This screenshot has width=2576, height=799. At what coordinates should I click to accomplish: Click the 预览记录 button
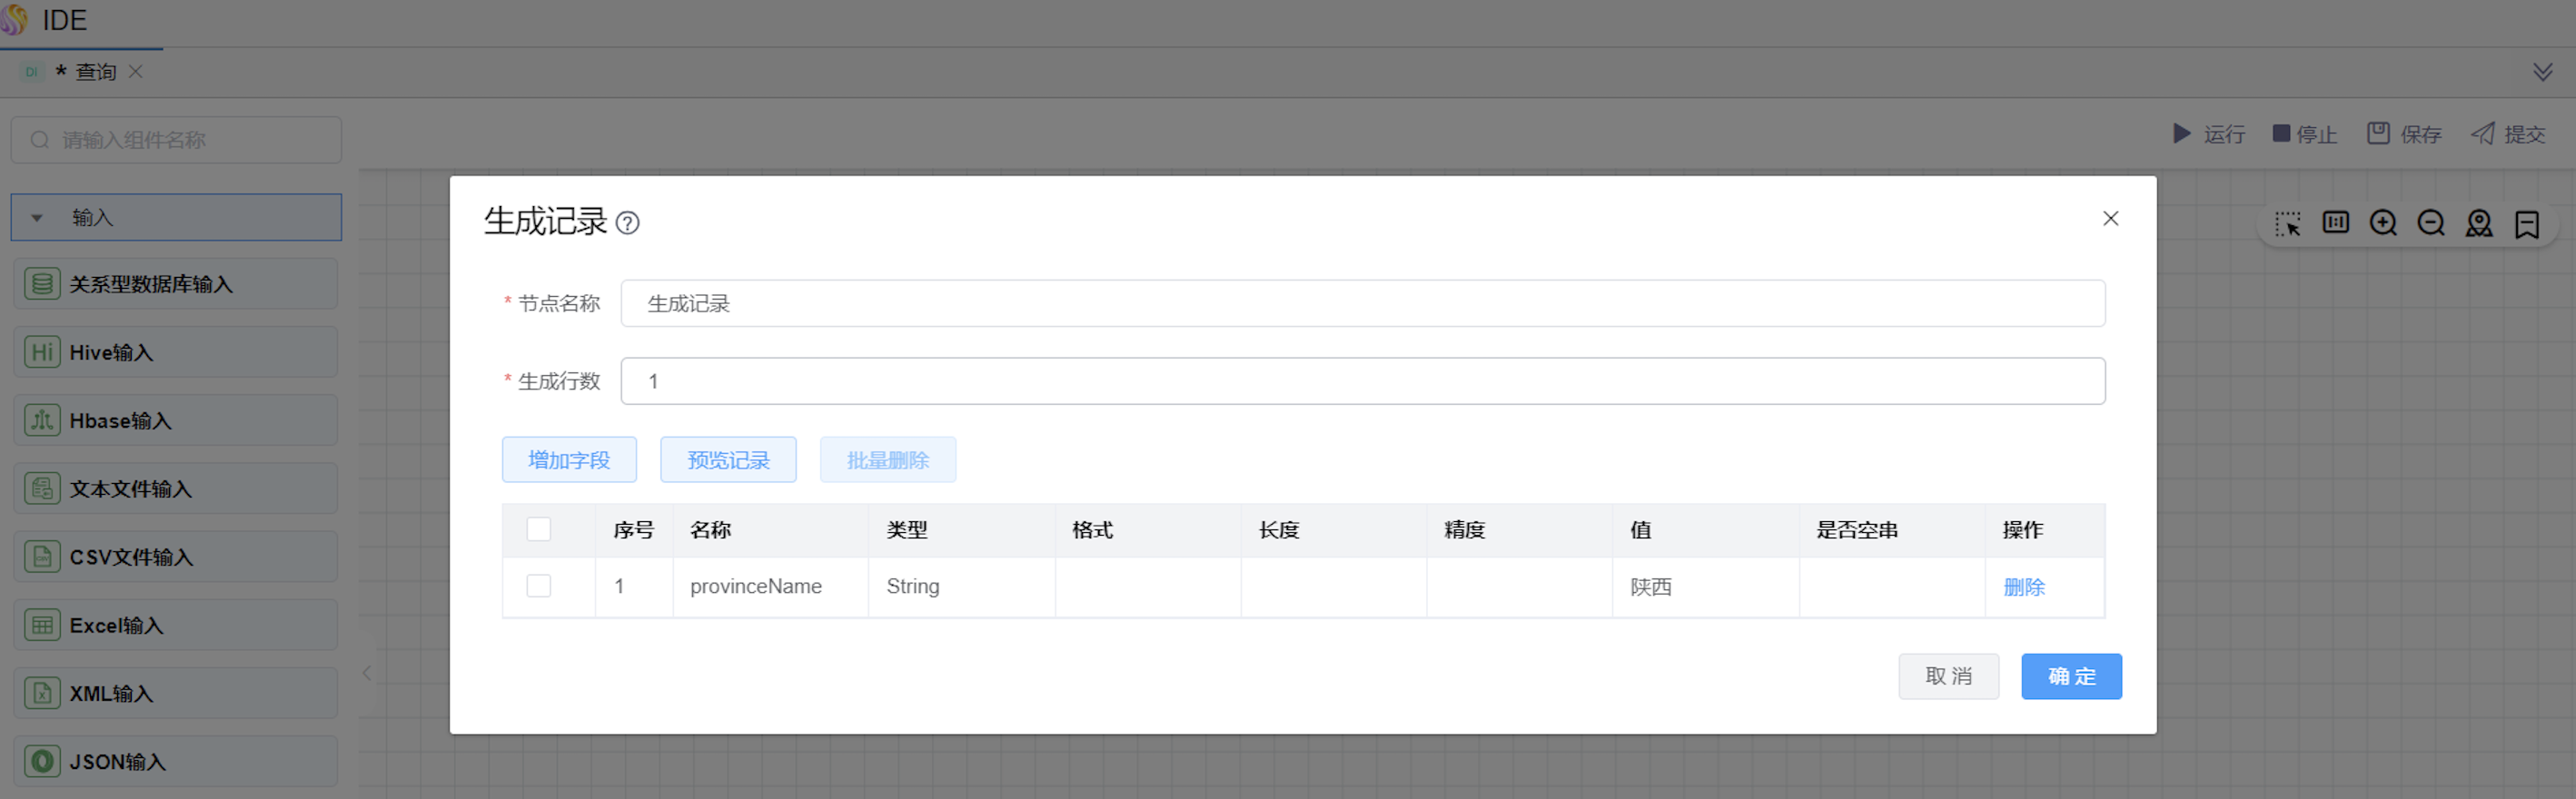pyautogui.click(x=728, y=460)
